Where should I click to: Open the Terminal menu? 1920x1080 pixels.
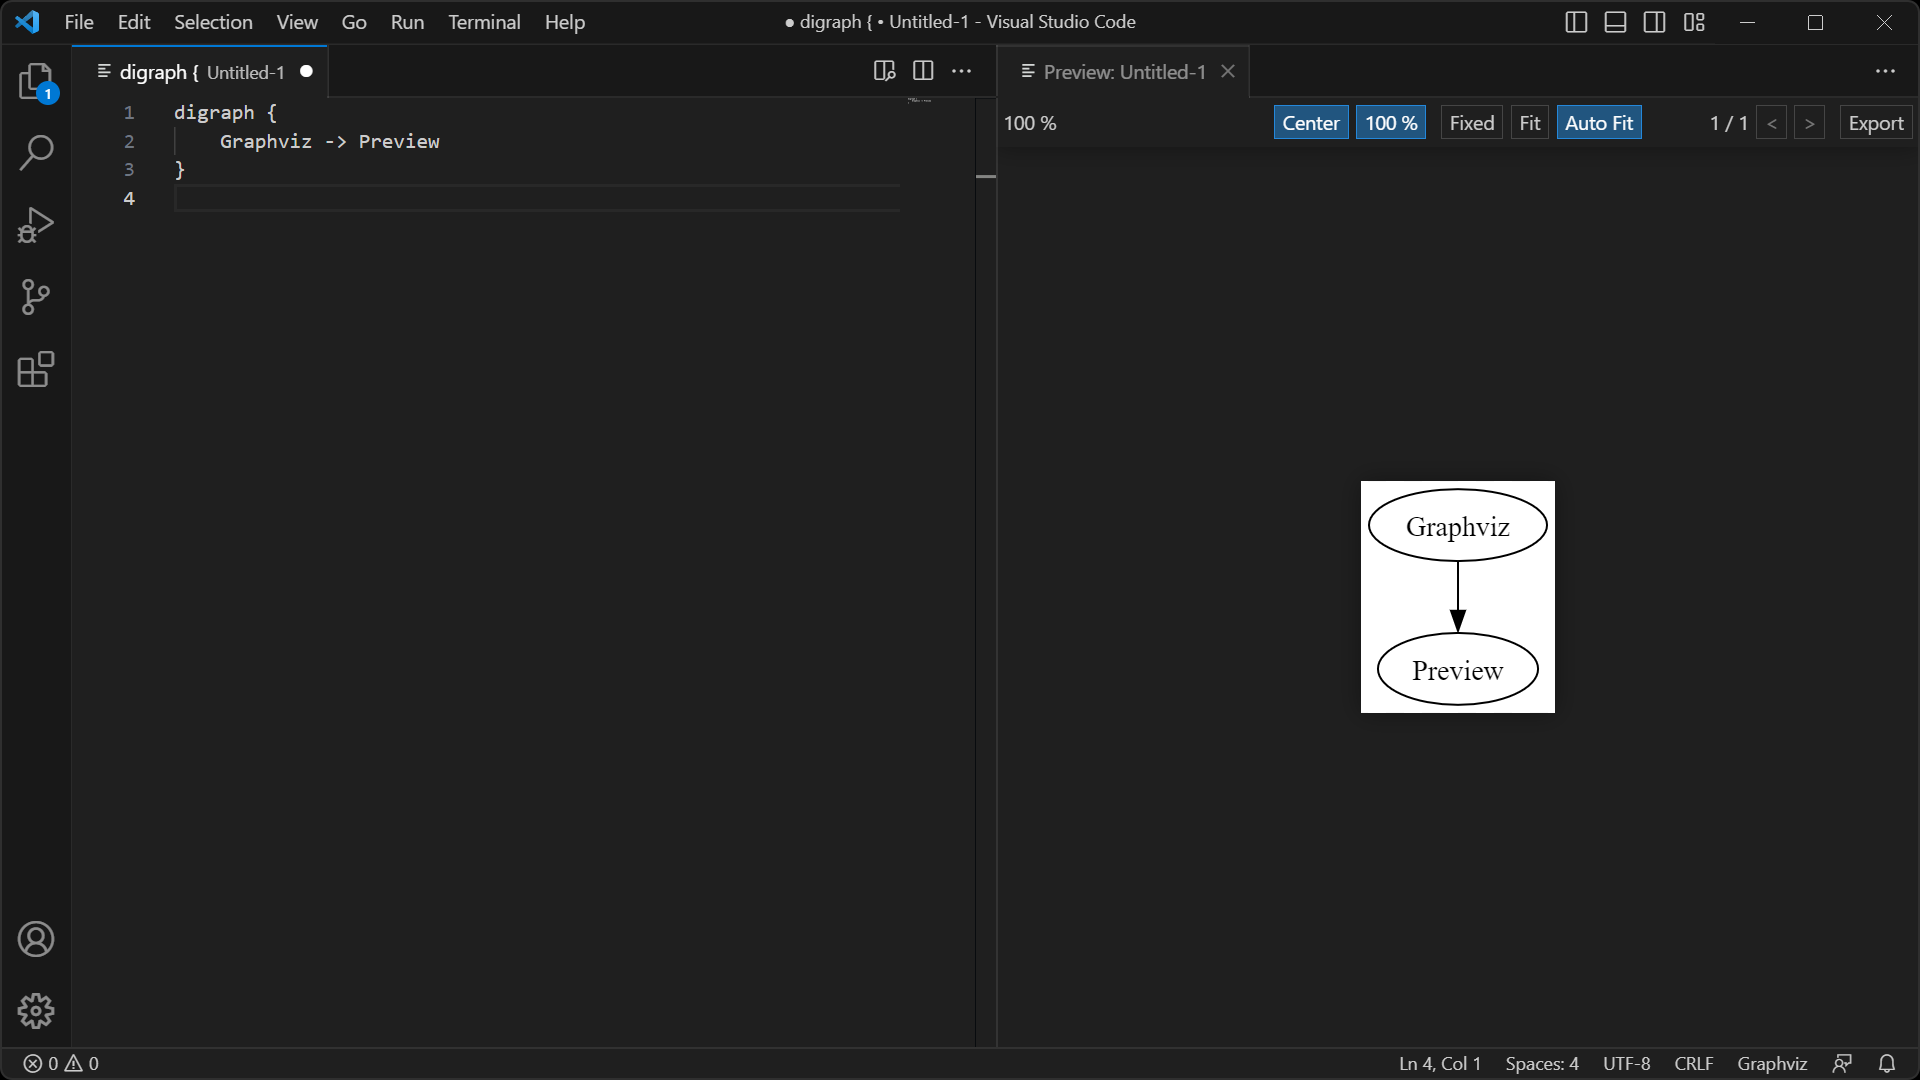(484, 22)
